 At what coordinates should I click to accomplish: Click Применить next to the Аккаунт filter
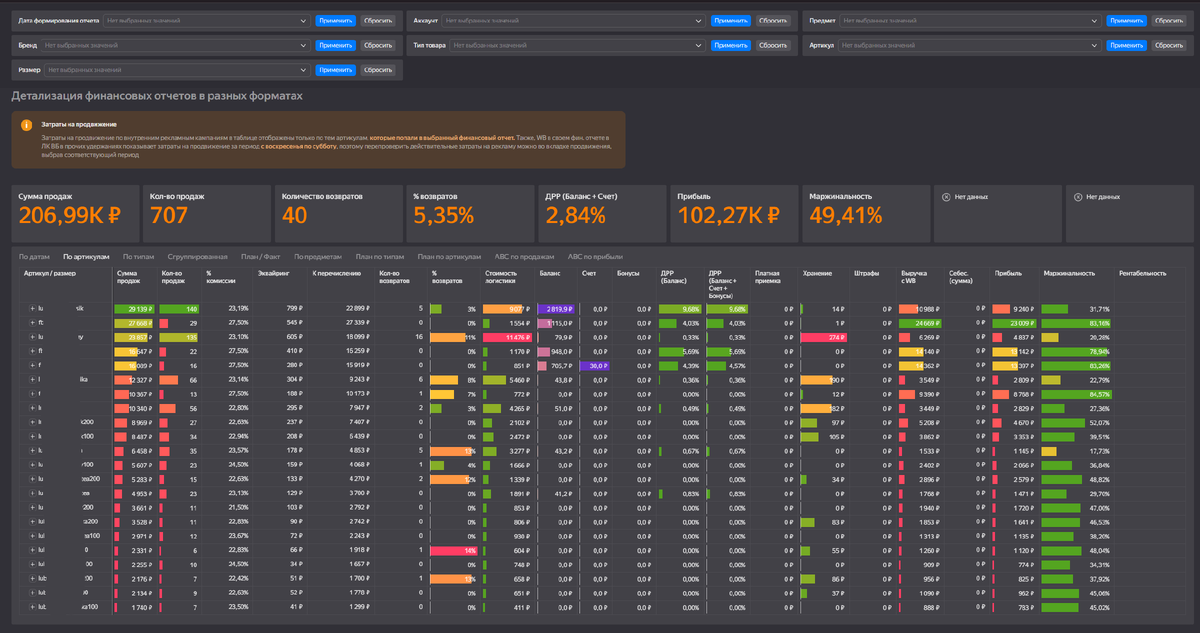(x=731, y=20)
